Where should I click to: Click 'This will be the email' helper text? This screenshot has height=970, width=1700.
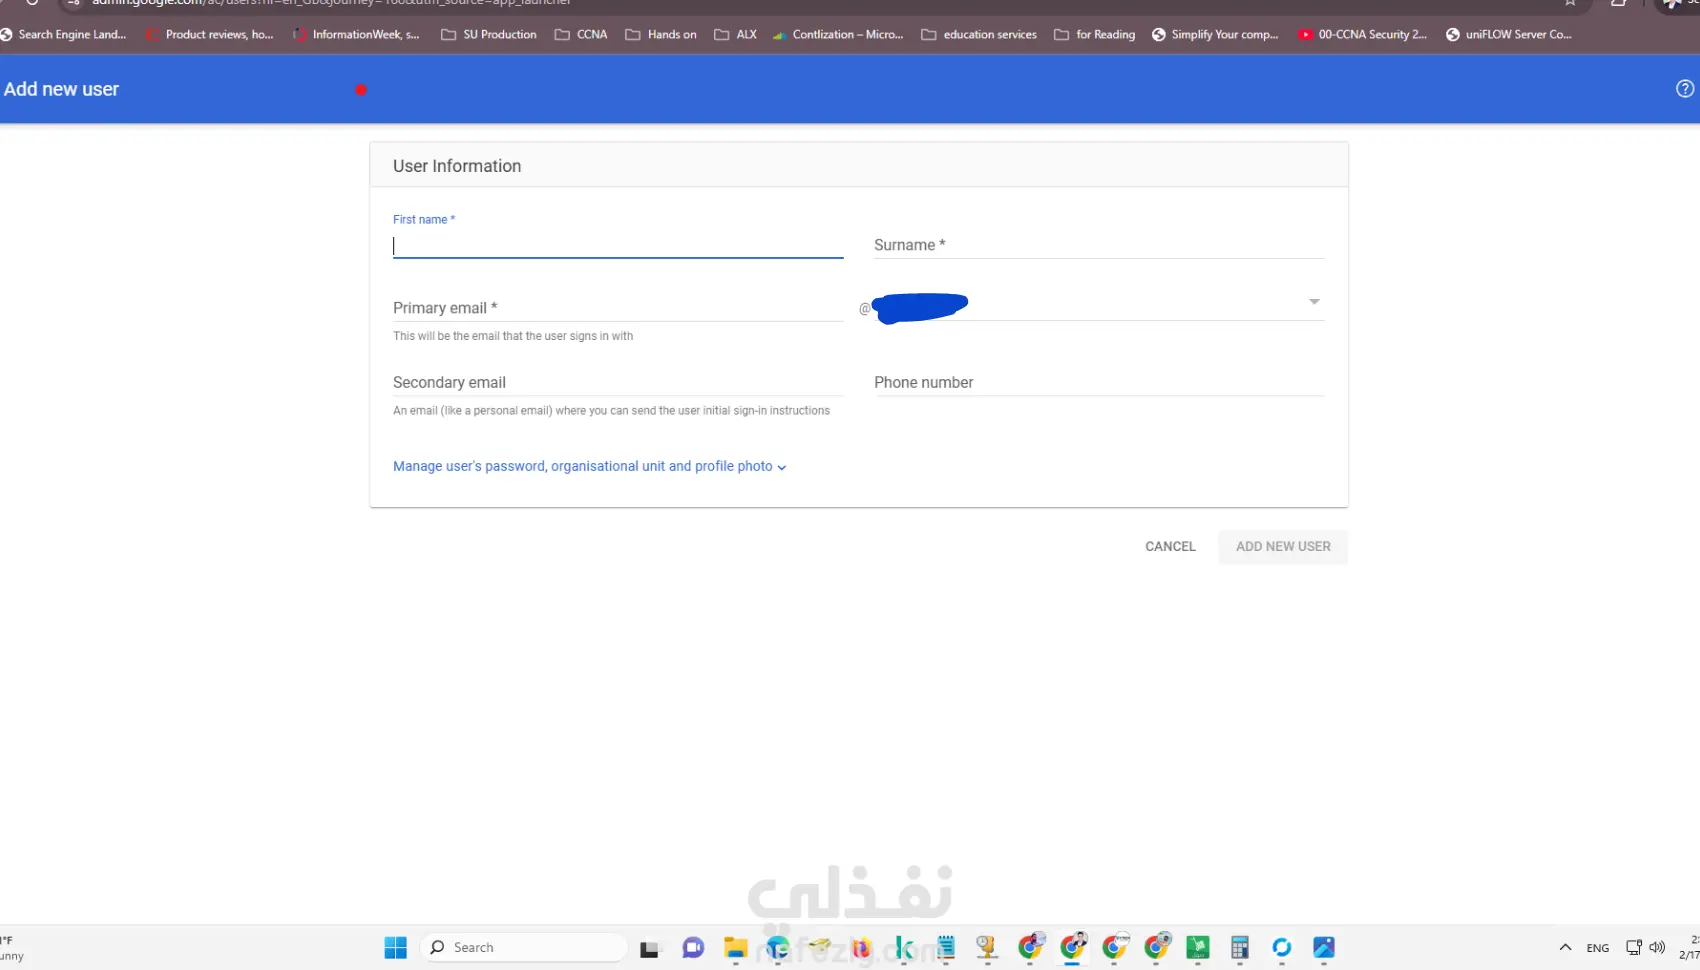(513, 336)
